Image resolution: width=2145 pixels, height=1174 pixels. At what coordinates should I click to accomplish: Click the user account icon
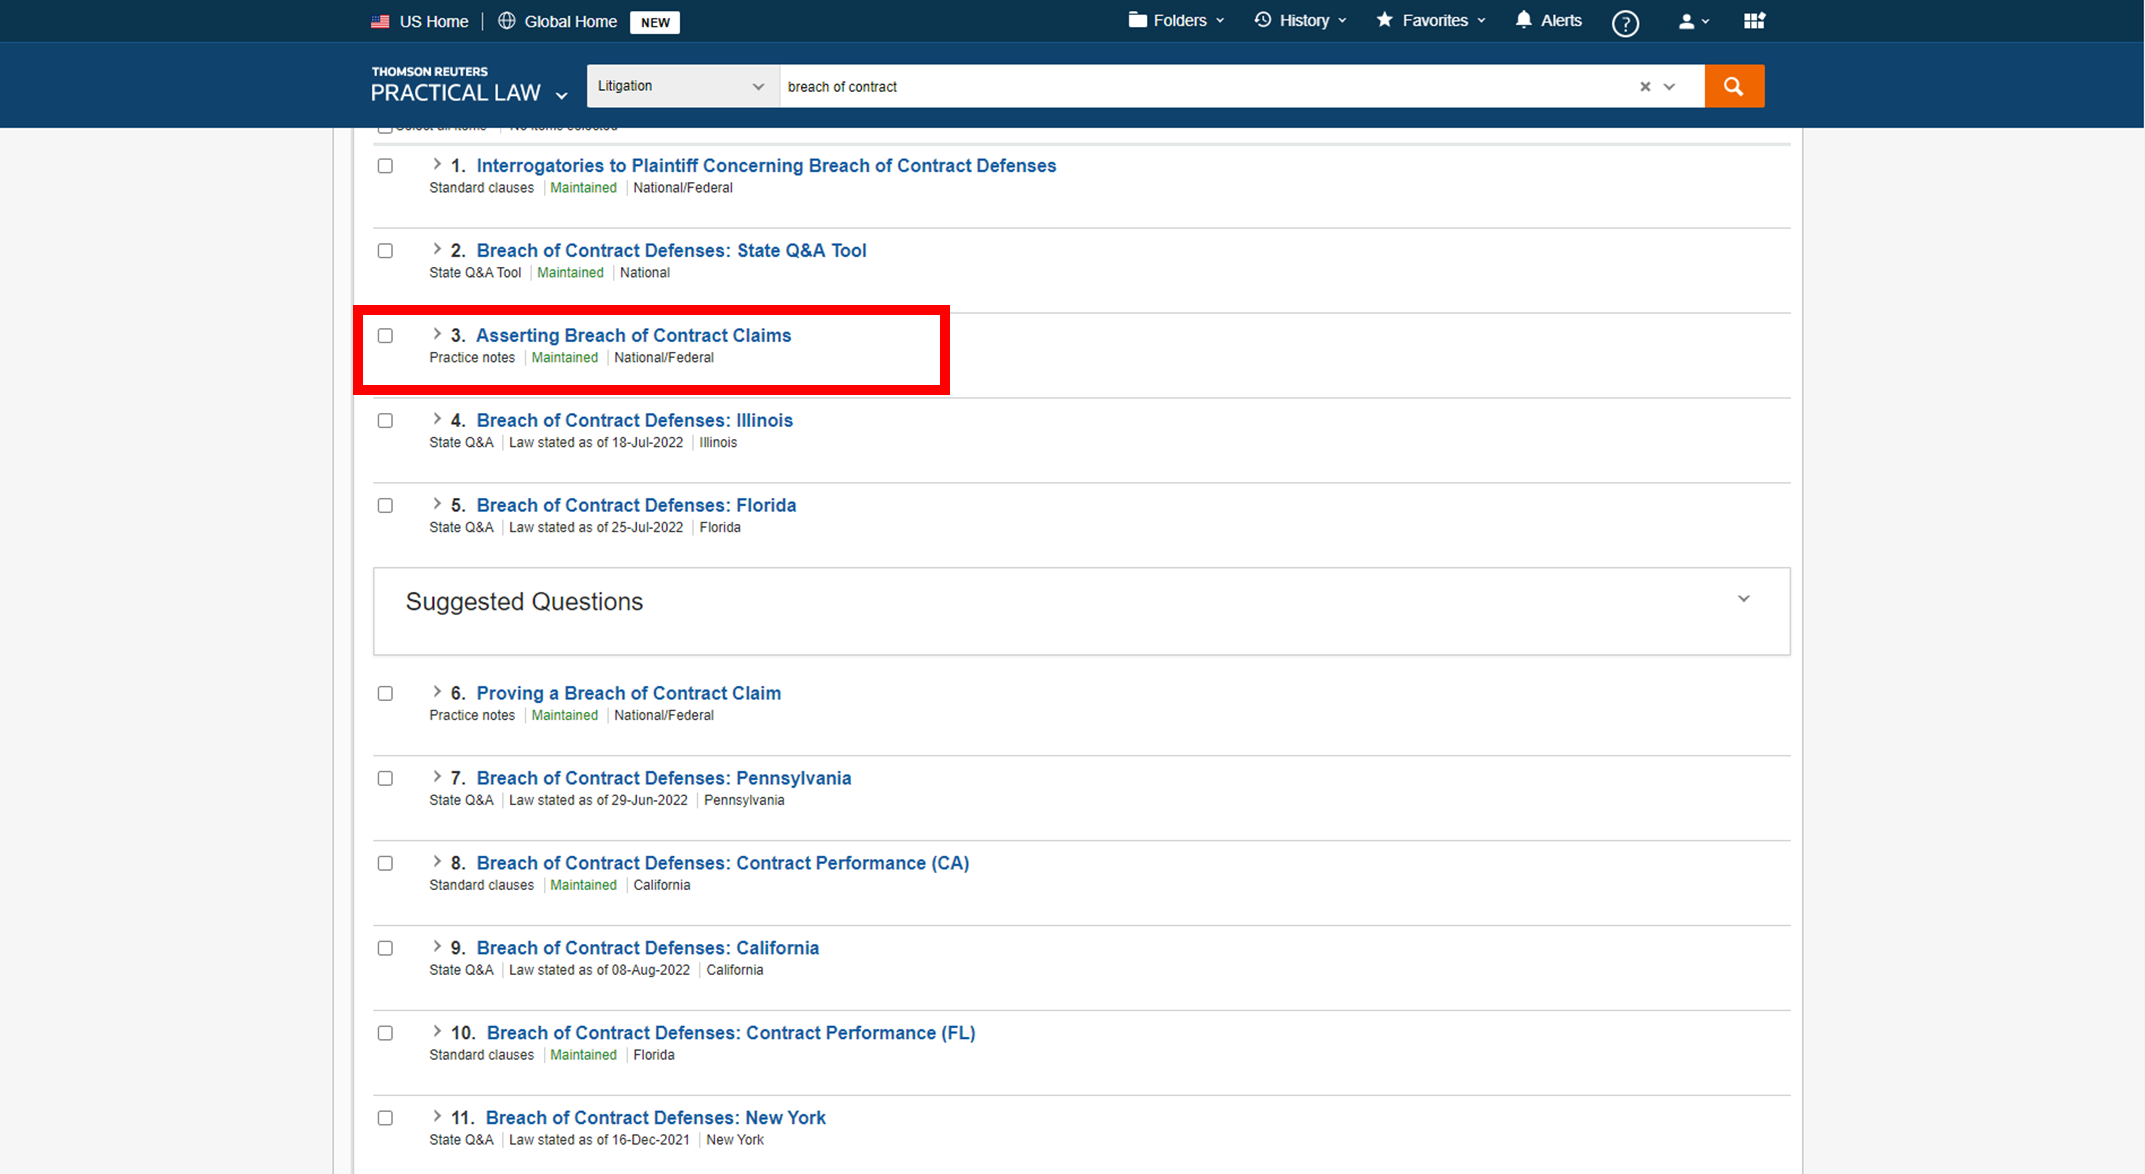pos(1685,20)
